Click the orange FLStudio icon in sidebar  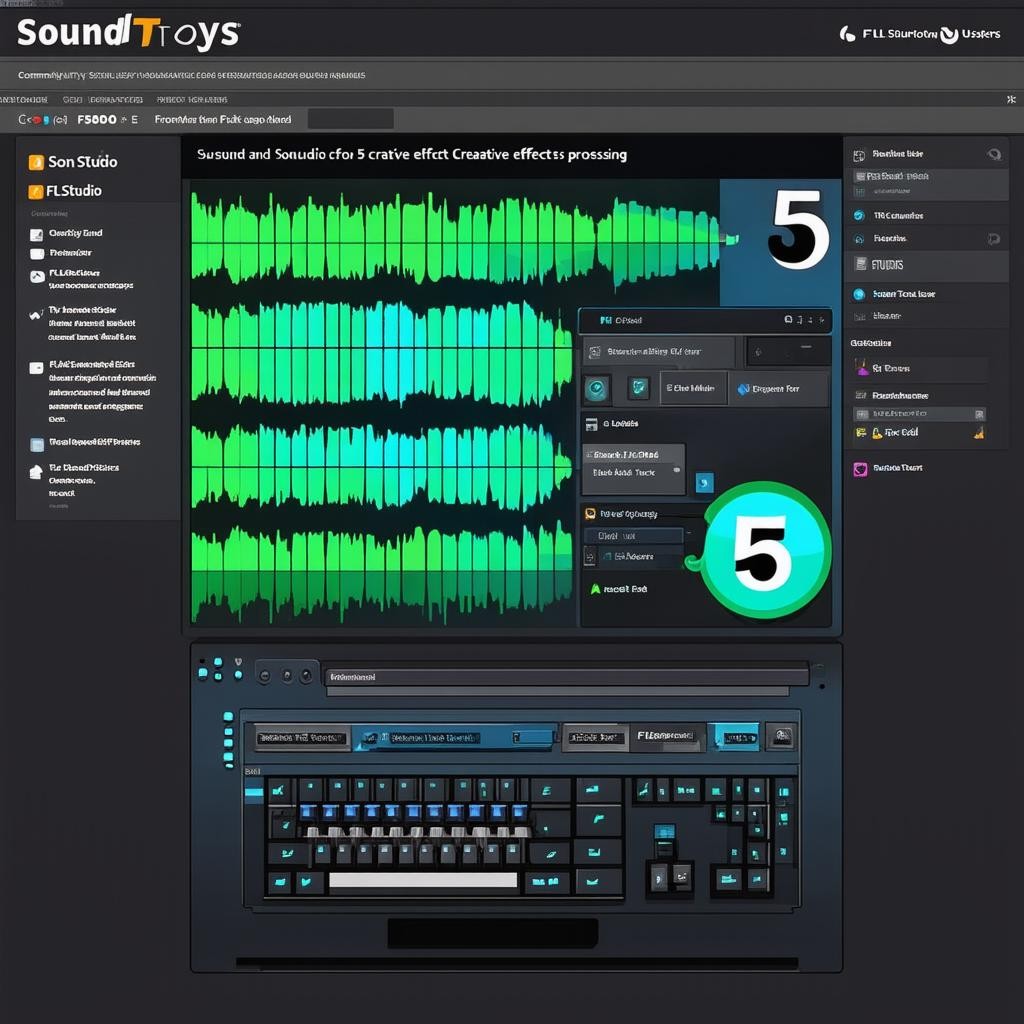(36, 191)
